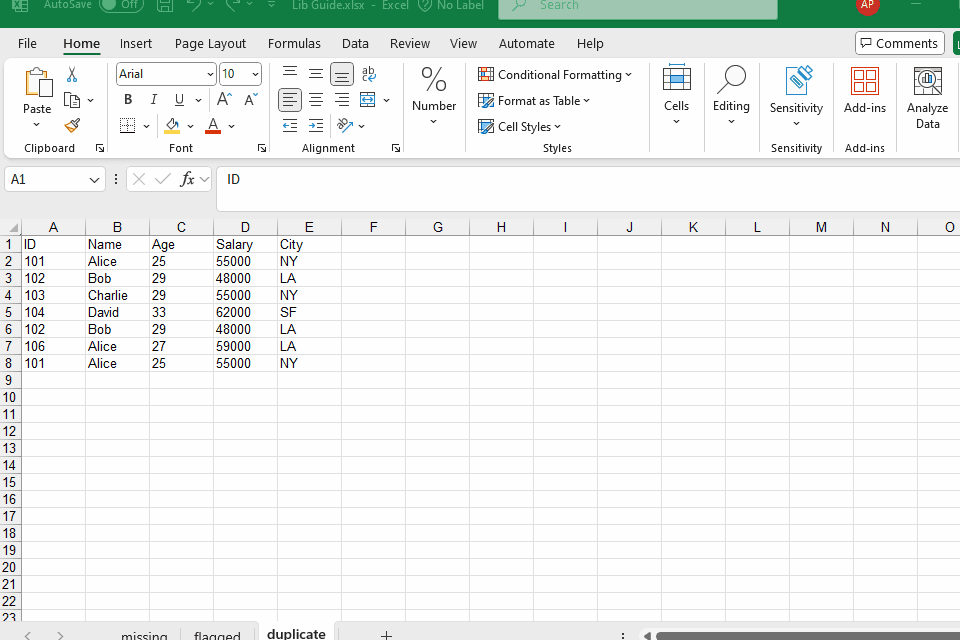Apply the red font color

click(213, 126)
